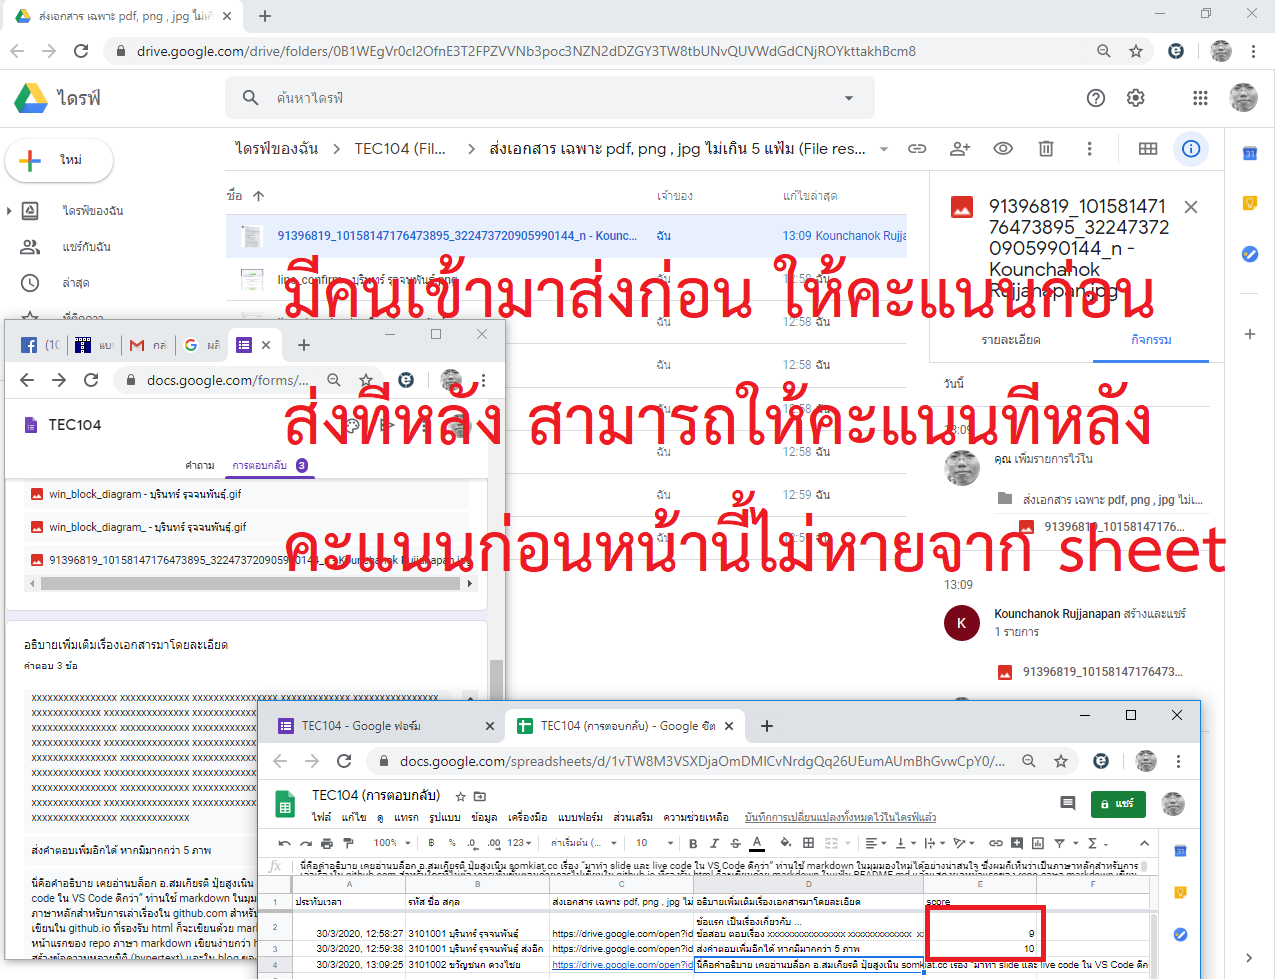Click the ใหม่ new button in Drive
This screenshot has width=1275, height=979.
click(x=59, y=160)
